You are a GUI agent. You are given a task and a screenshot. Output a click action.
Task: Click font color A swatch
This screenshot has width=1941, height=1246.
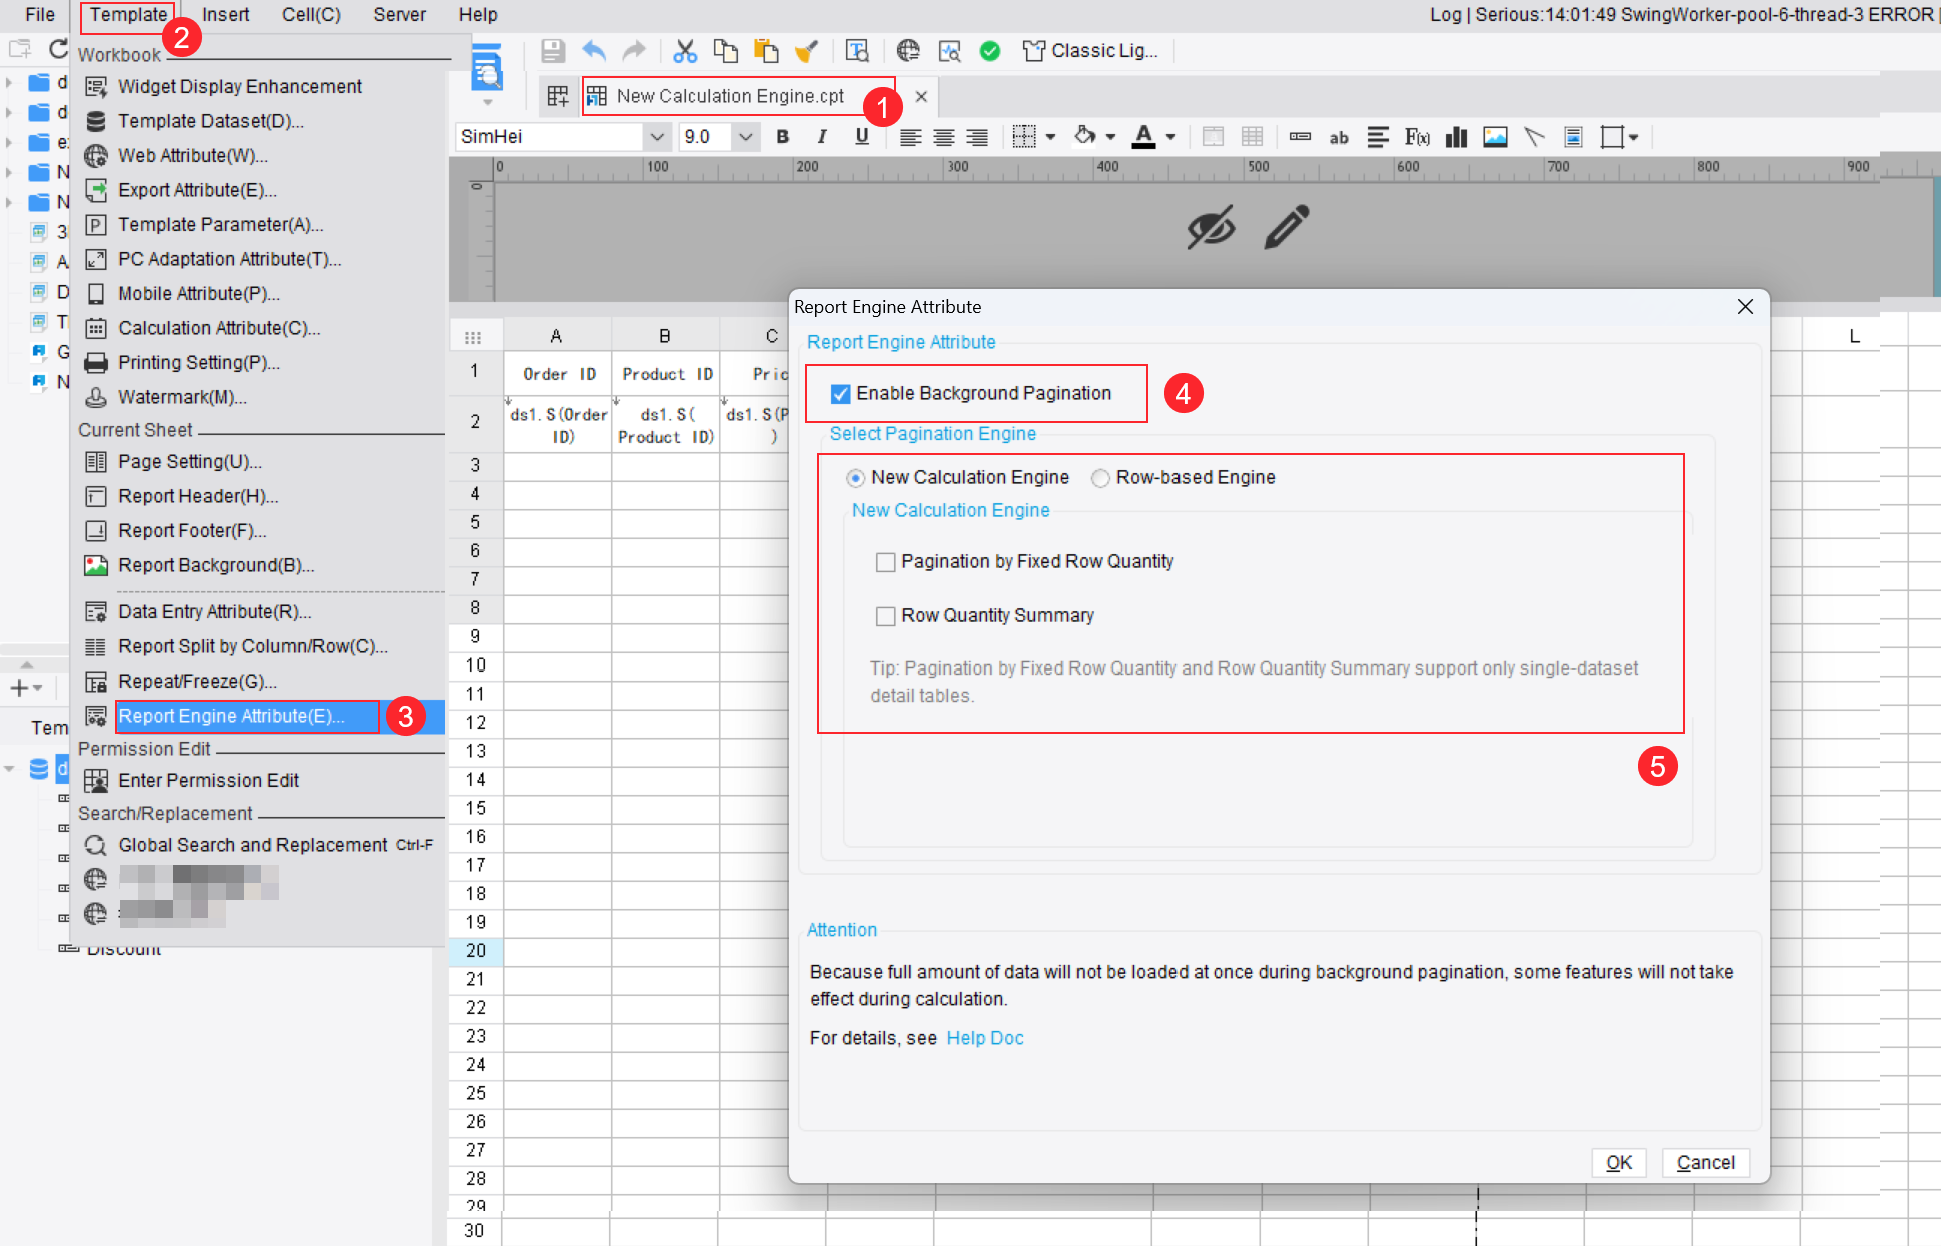click(1144, 137)
